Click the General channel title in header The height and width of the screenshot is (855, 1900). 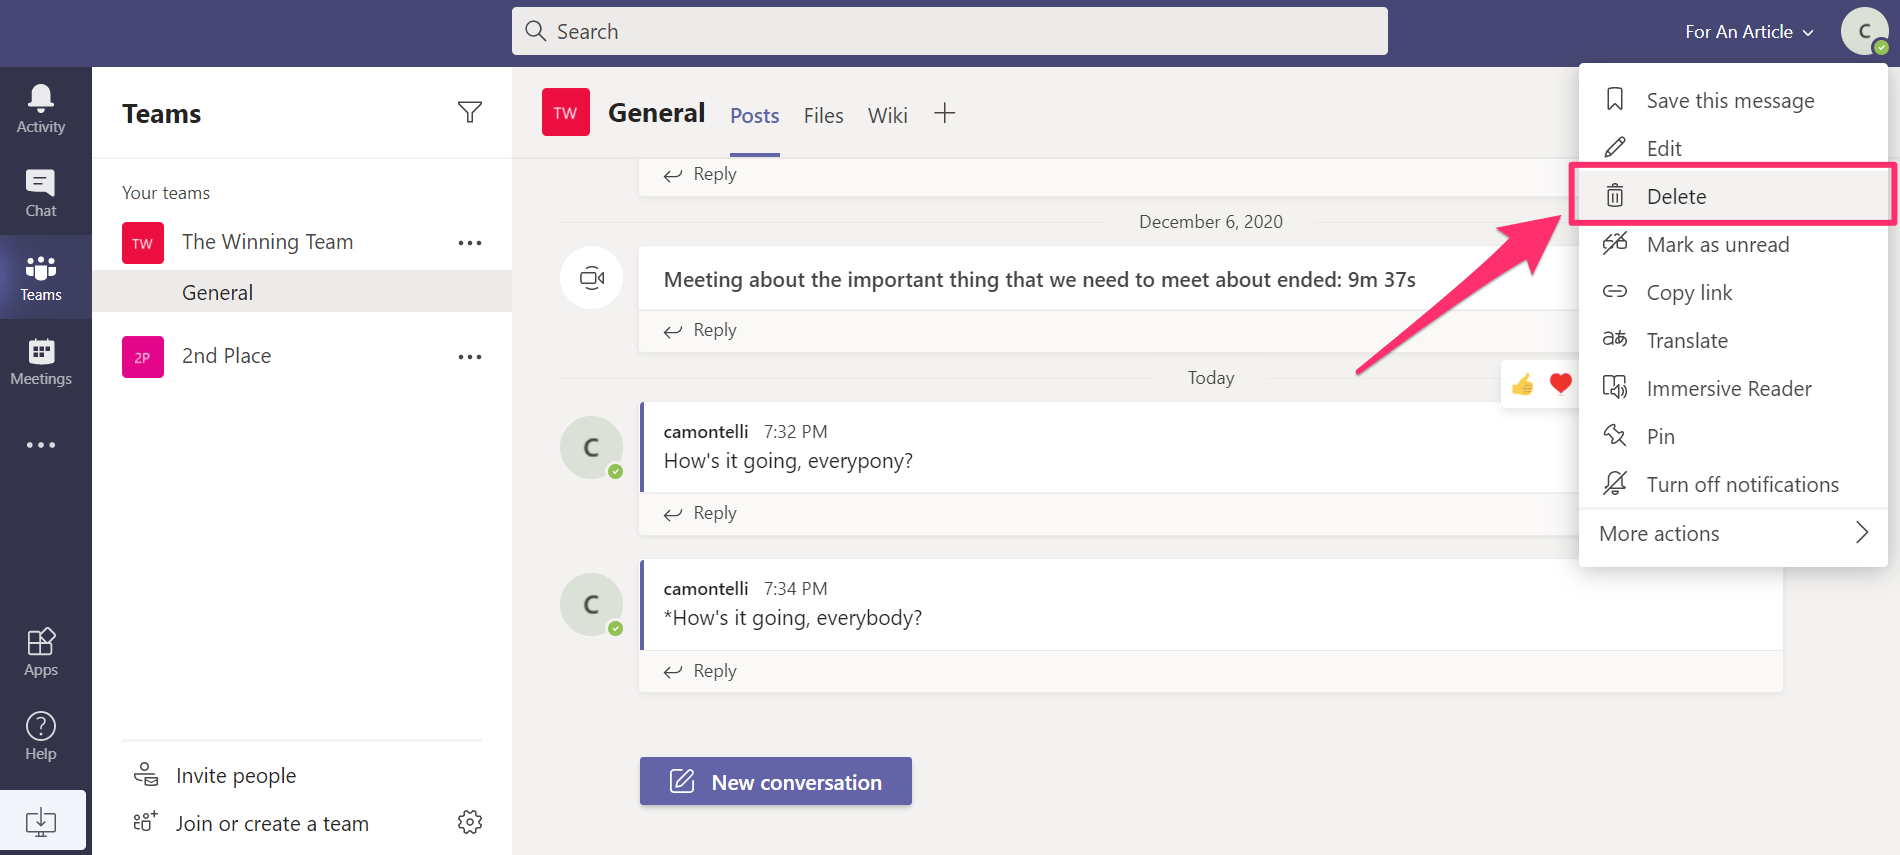(x=657, y=113)
